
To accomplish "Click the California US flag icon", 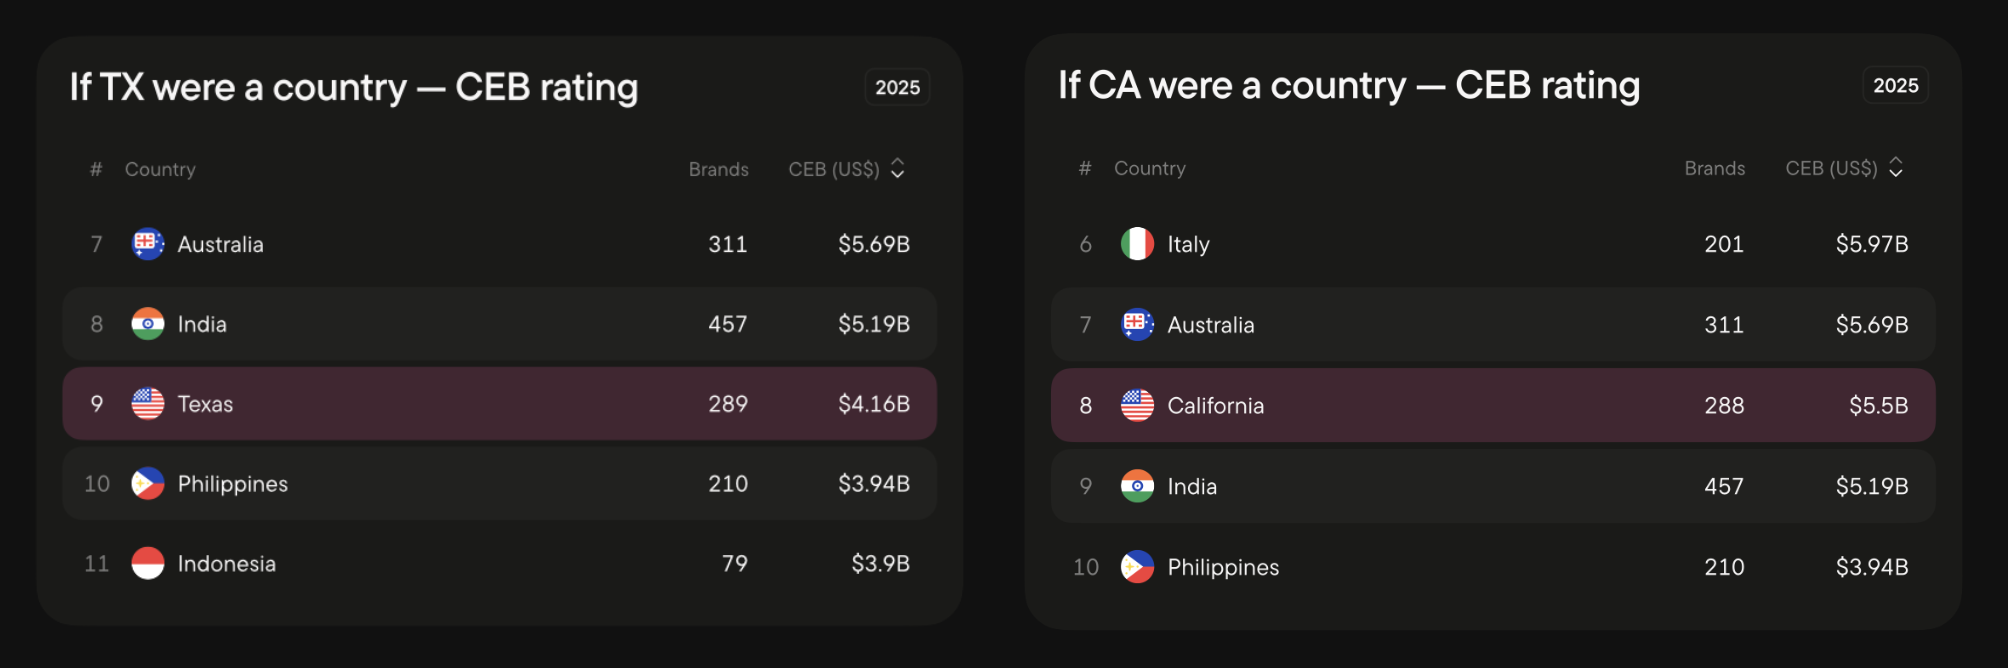I will pyautogui.click(x=1137, y=405).
